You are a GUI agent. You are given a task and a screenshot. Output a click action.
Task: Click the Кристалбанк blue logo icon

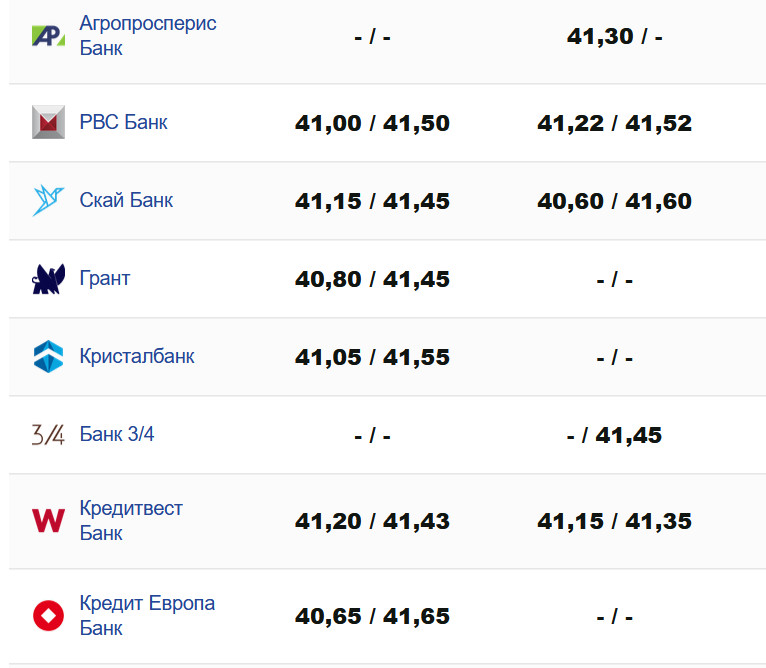(x=48, y=357)
